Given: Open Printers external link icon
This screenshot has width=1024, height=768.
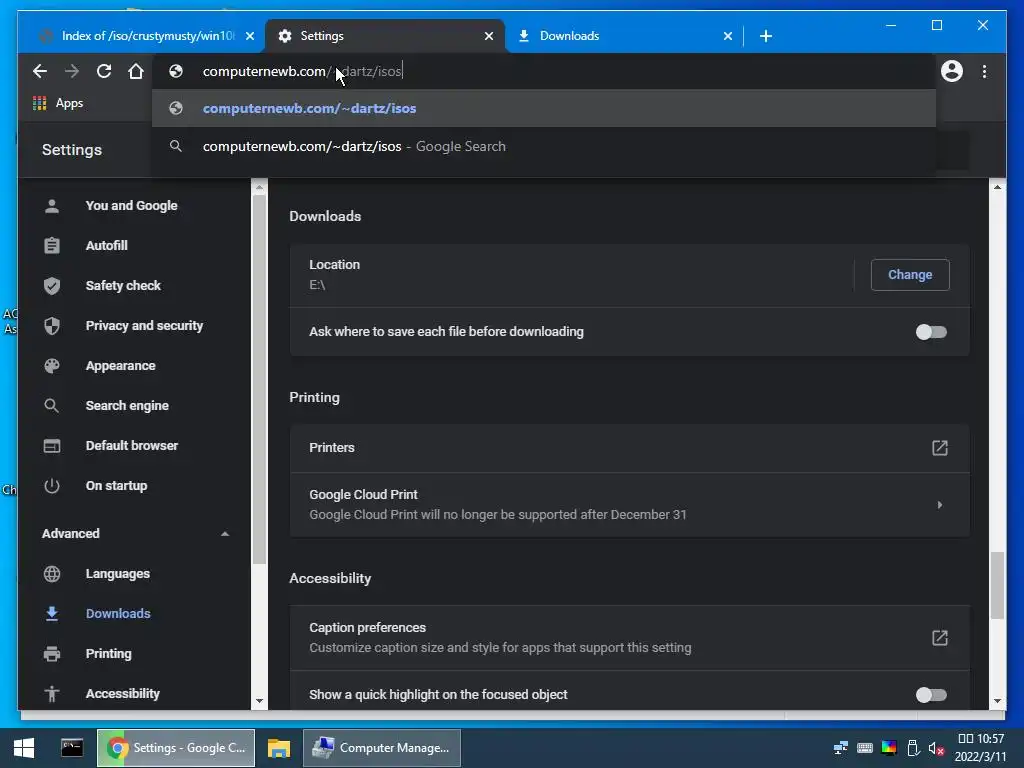Looking at the screenshot, I should click(939, 448).
